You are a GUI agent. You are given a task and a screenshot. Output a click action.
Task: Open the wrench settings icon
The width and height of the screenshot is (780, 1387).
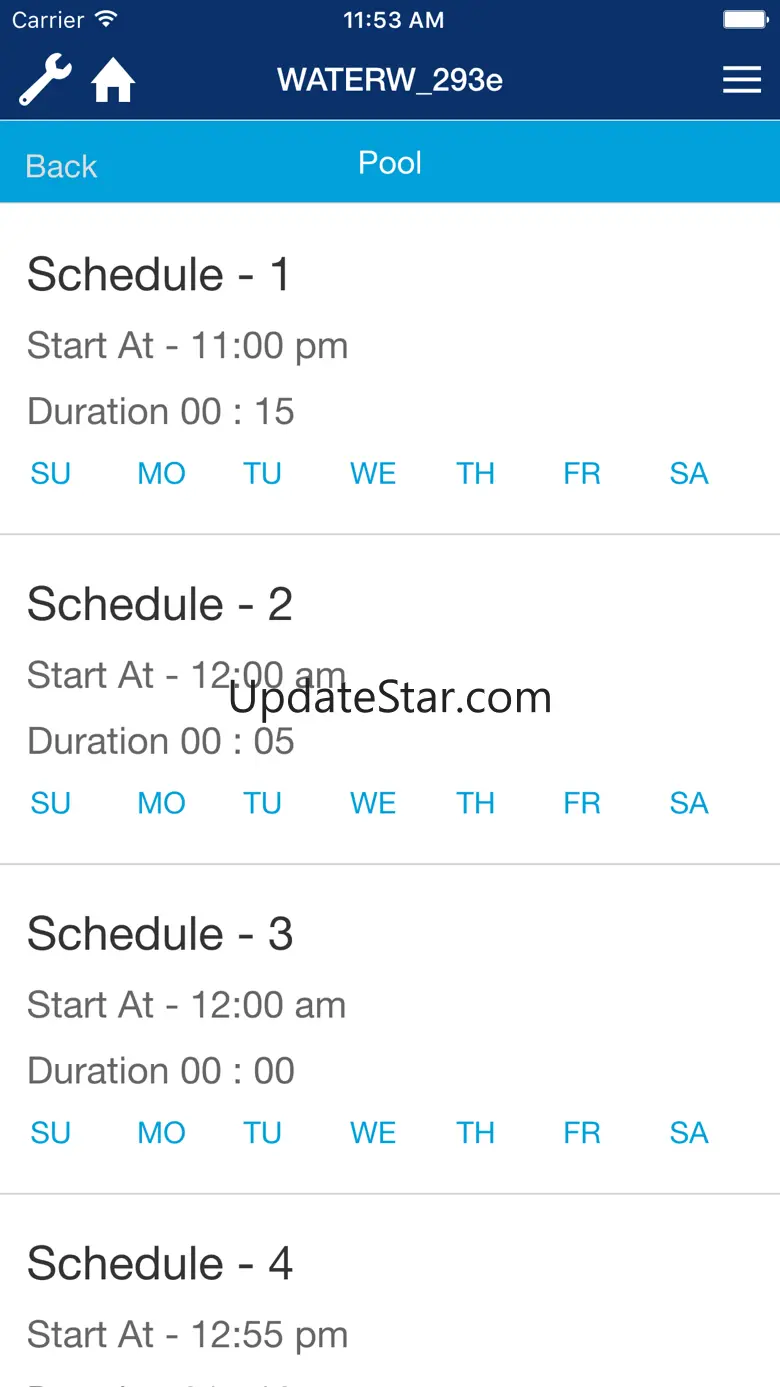coord(45,81)
